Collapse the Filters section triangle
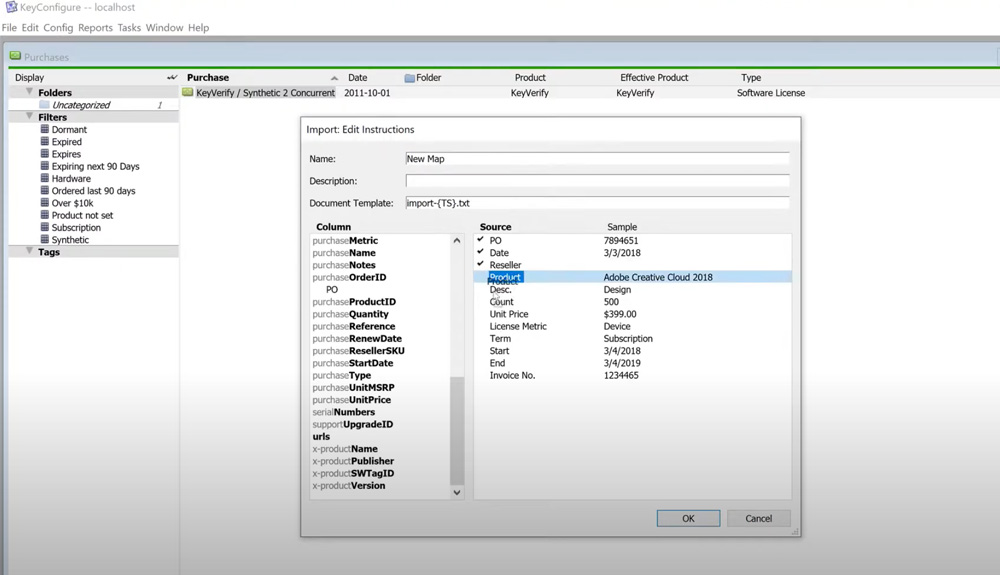The width and height of the screenshot is (1000, 575). (x=29, y=117)
